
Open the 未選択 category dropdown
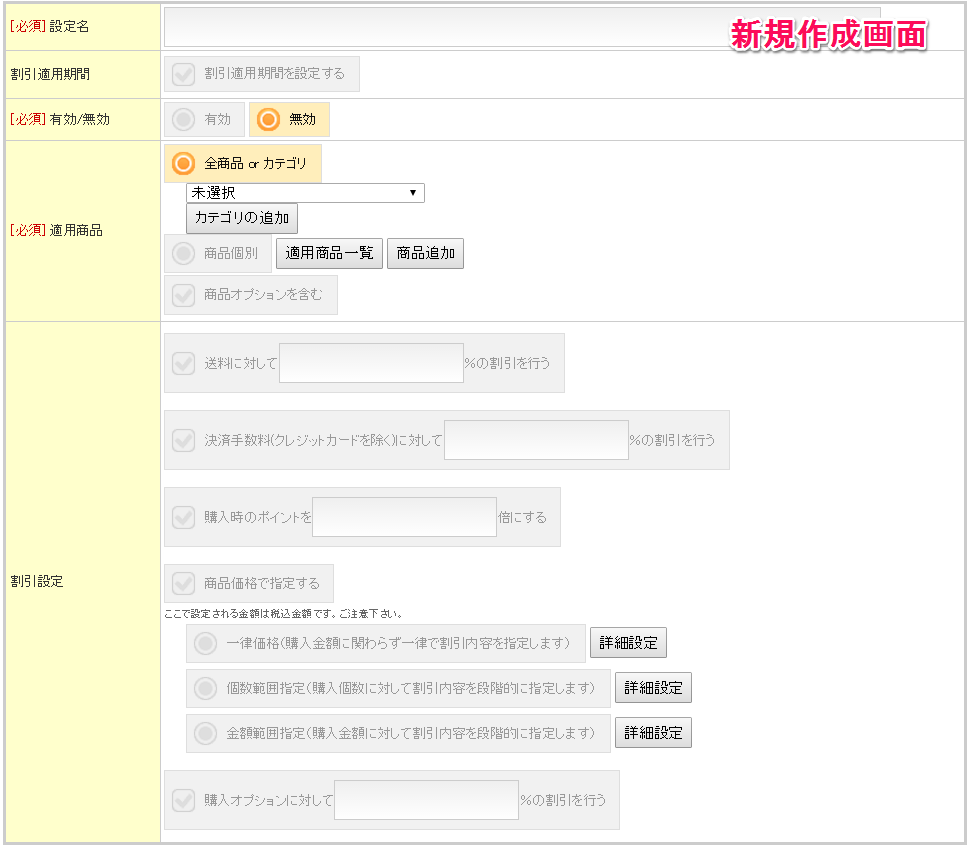(x=305, y=193)
